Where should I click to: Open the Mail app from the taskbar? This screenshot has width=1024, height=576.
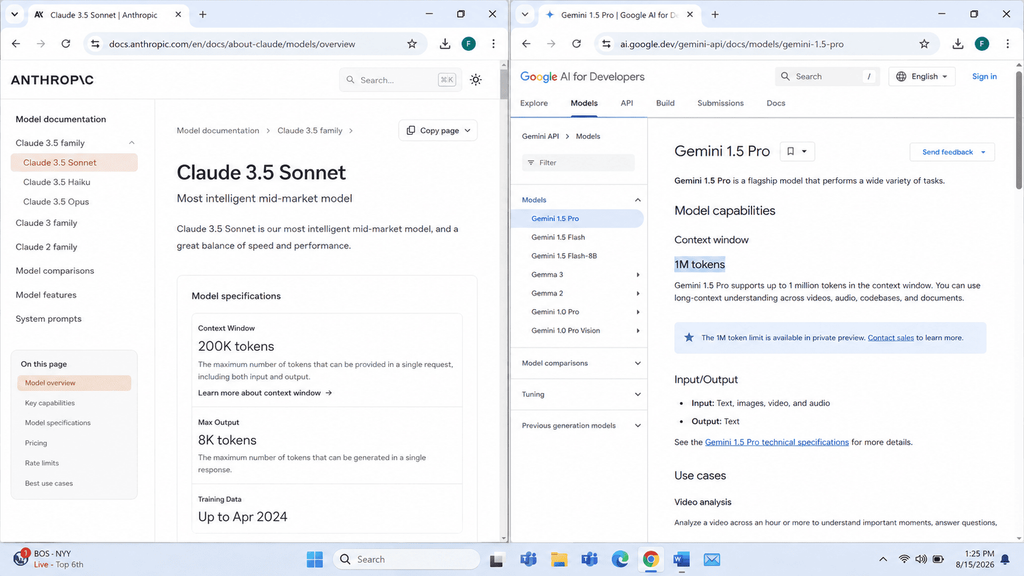click(712, 559)
